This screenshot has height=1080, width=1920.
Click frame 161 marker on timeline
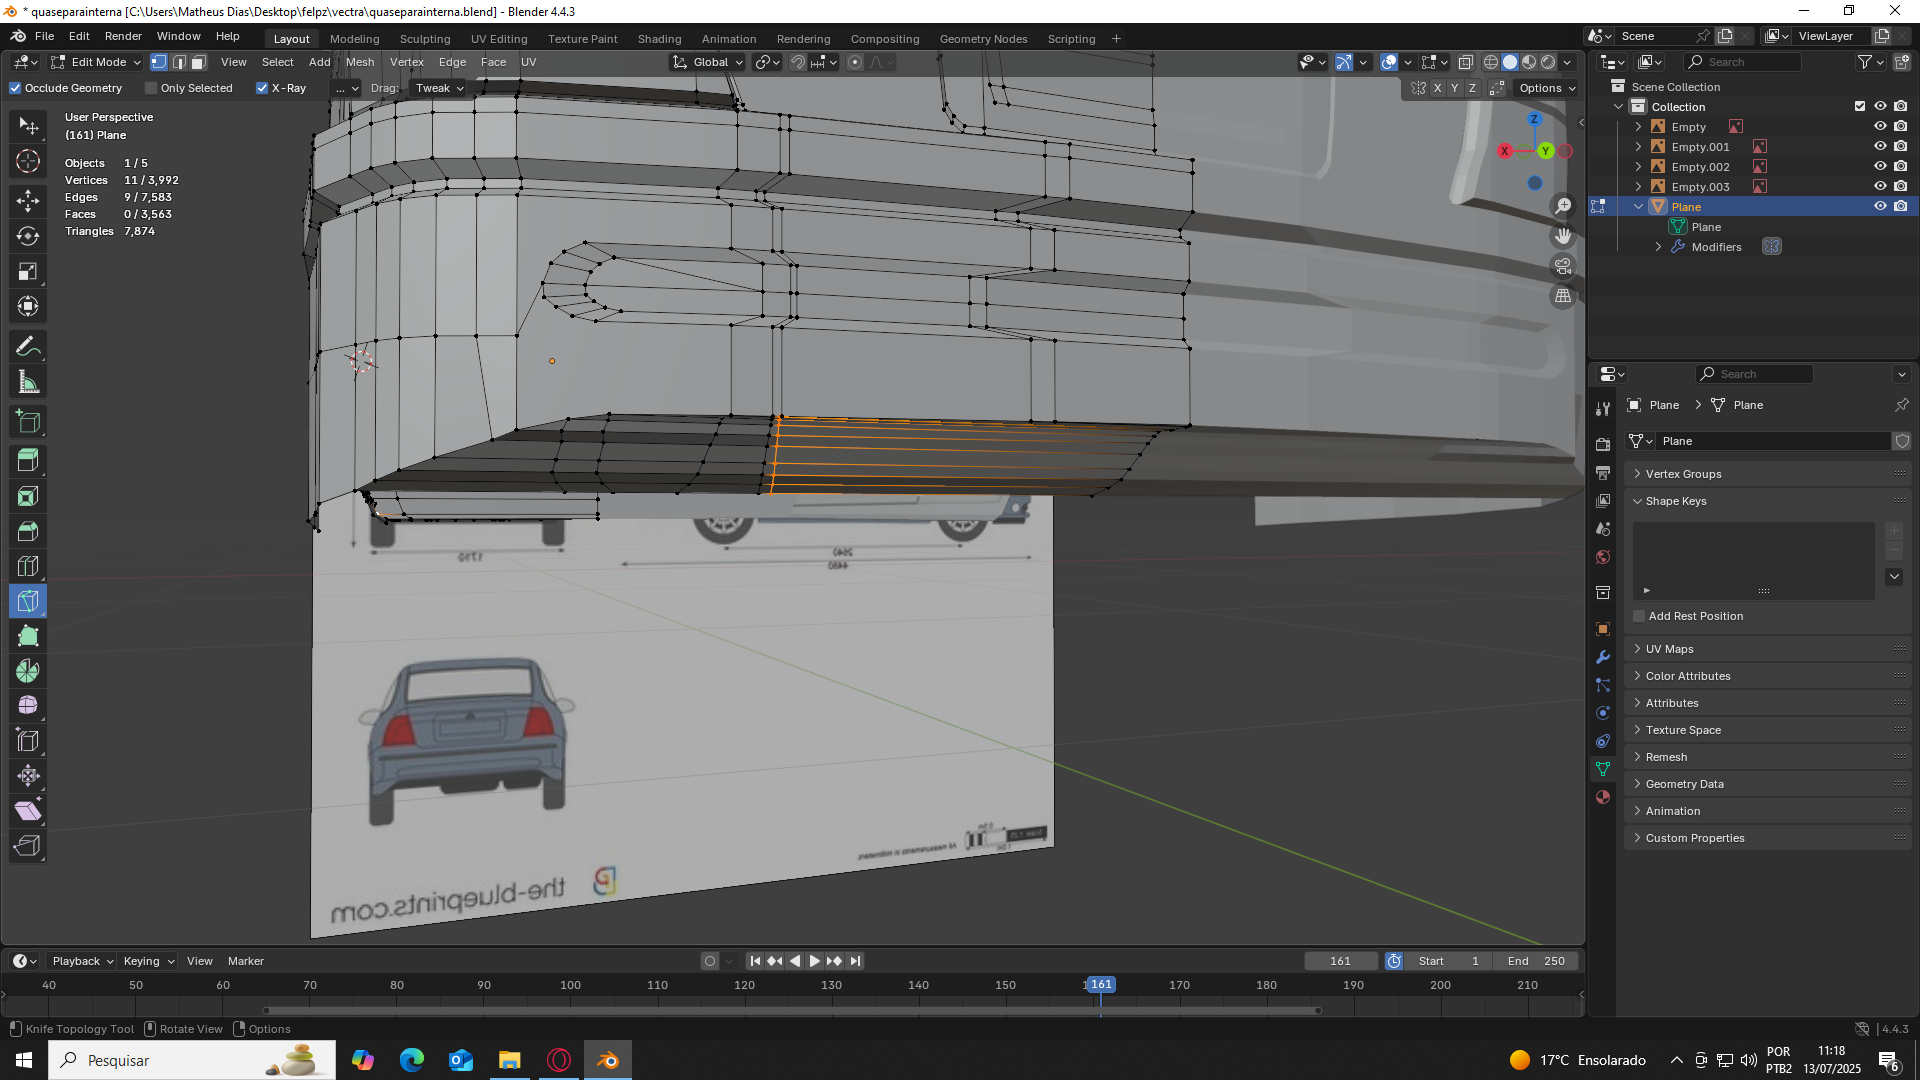coord(1100,985)
